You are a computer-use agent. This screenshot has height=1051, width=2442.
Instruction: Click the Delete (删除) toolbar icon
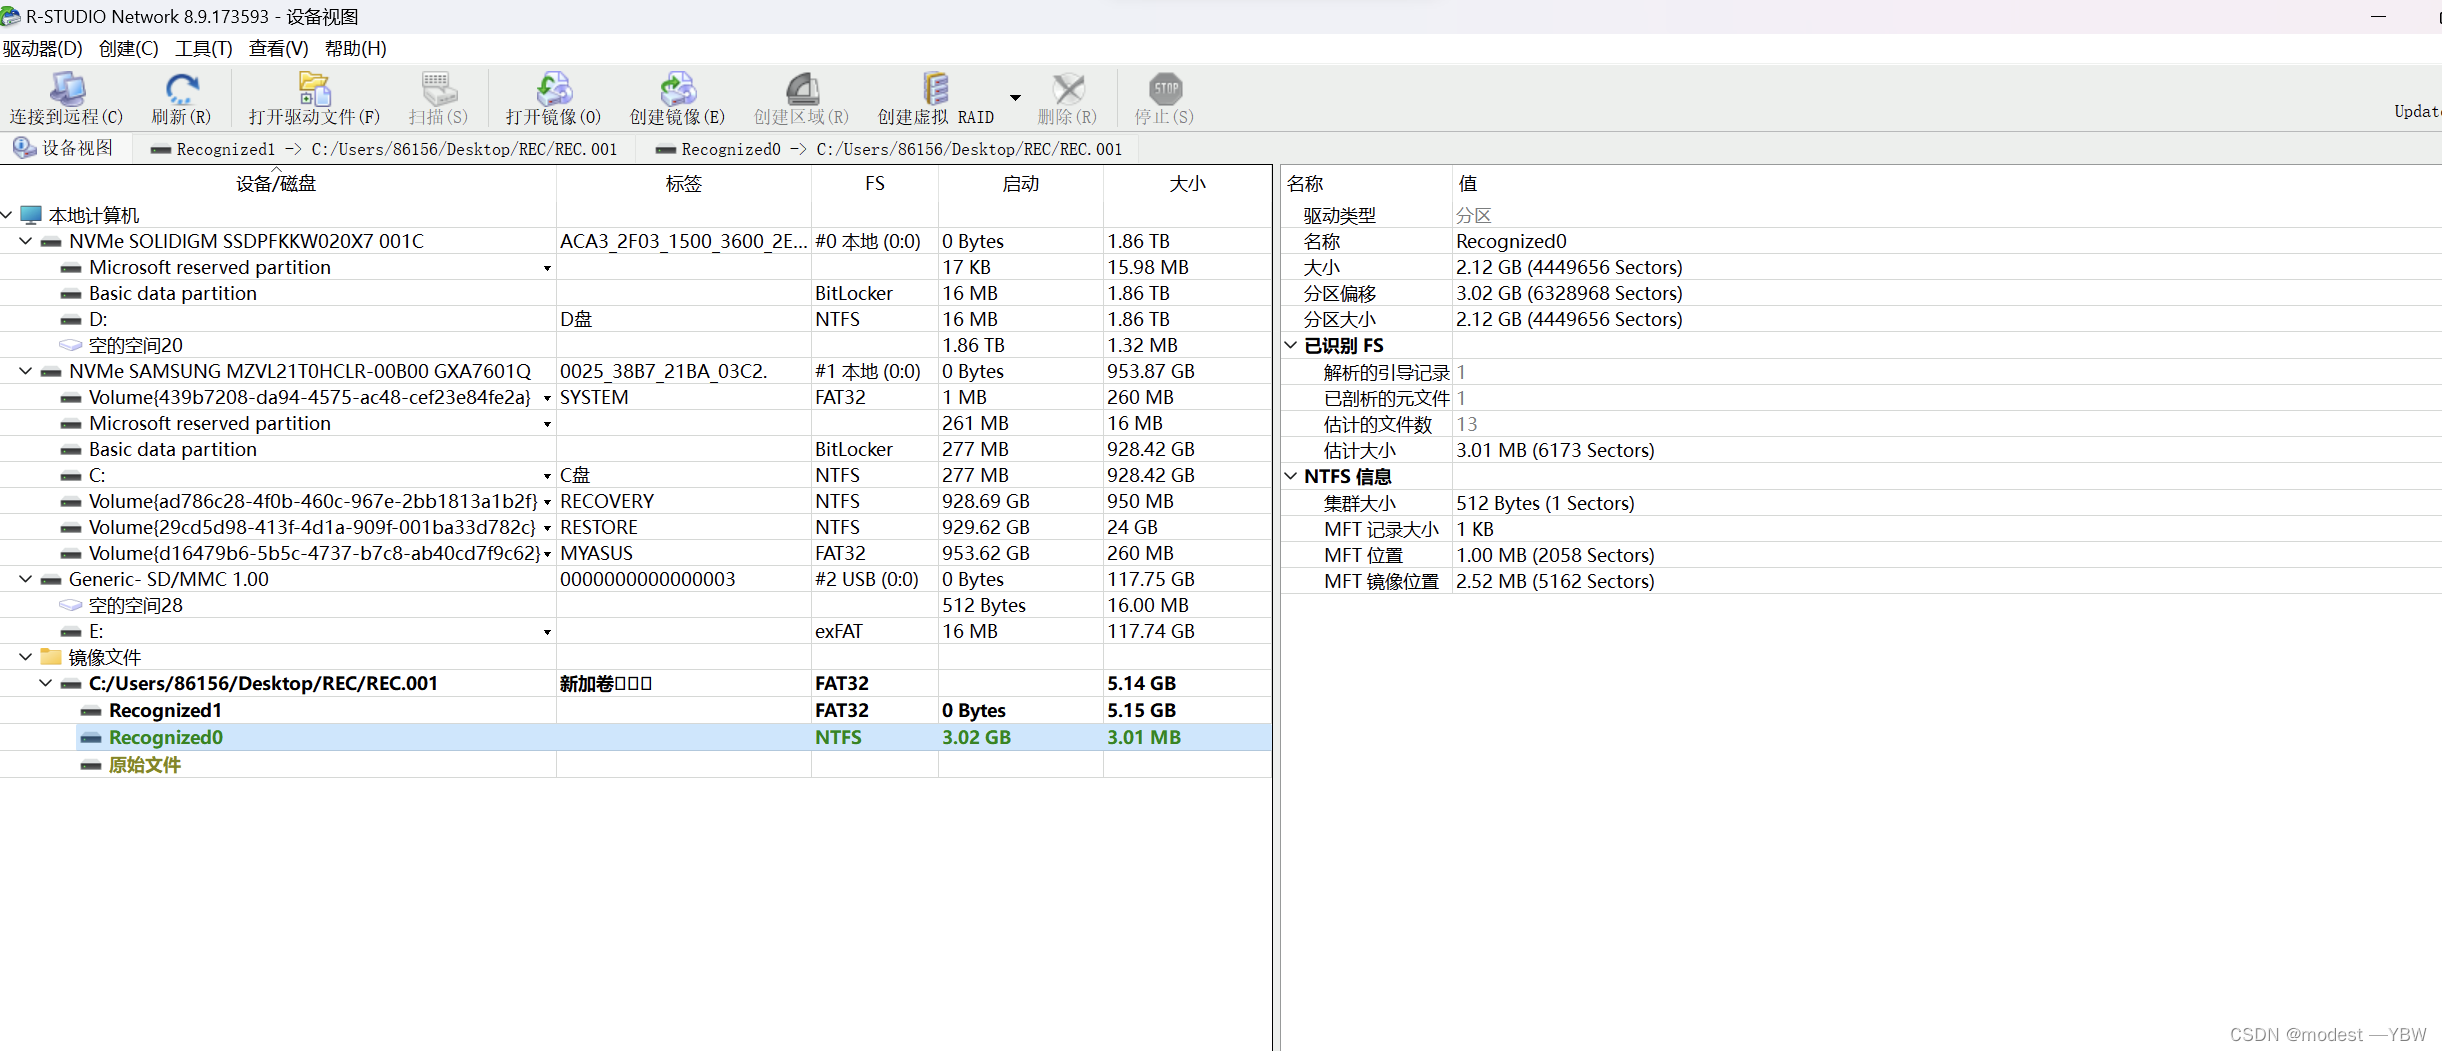(x=1068, y=89)
